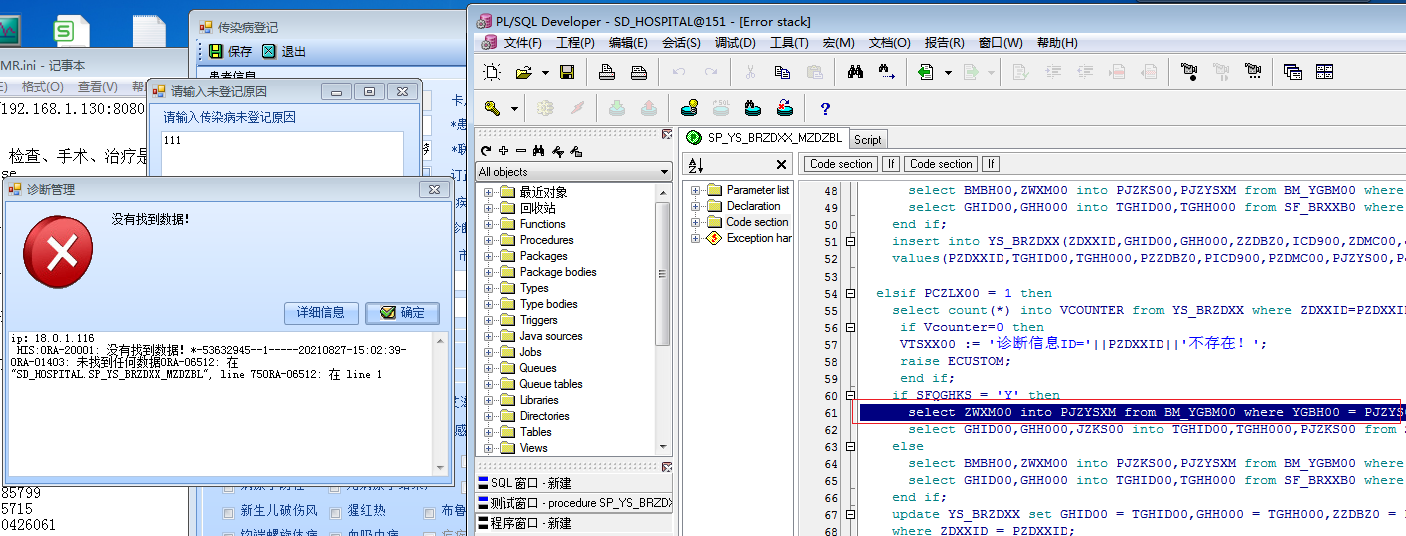Click the Save disk icon in PL/SQL toolbar
1406x536 pixels.
(567, 72)
